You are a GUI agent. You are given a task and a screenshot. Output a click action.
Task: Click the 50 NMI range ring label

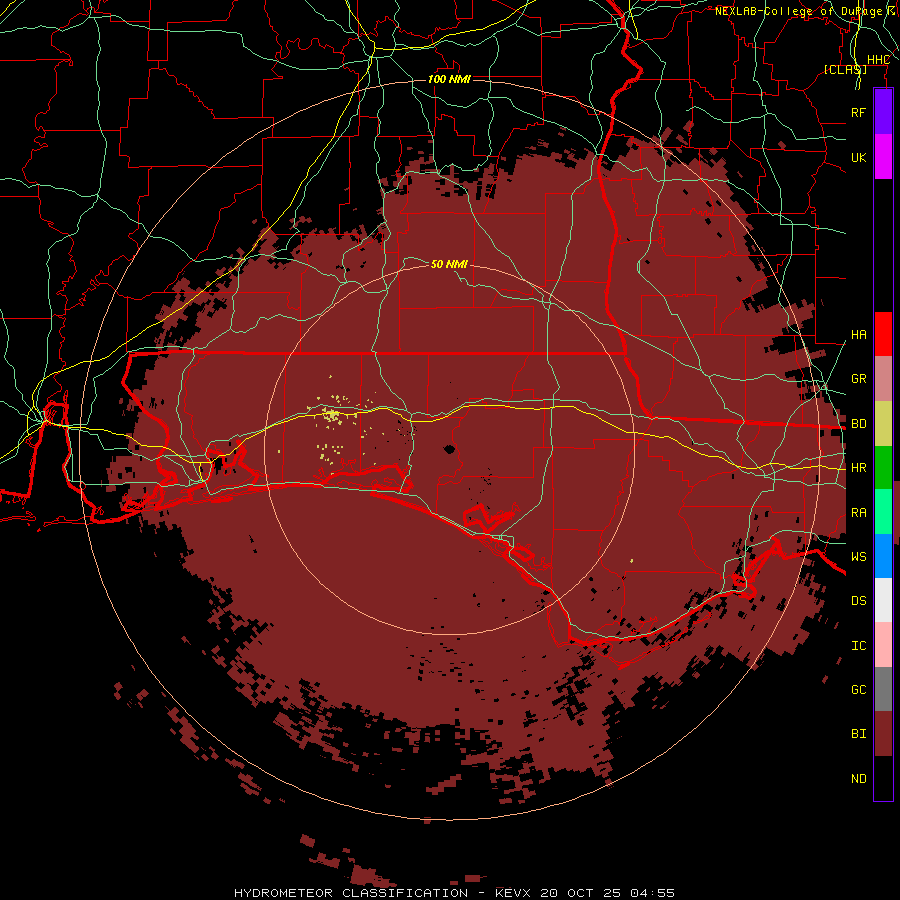point(449,264)
